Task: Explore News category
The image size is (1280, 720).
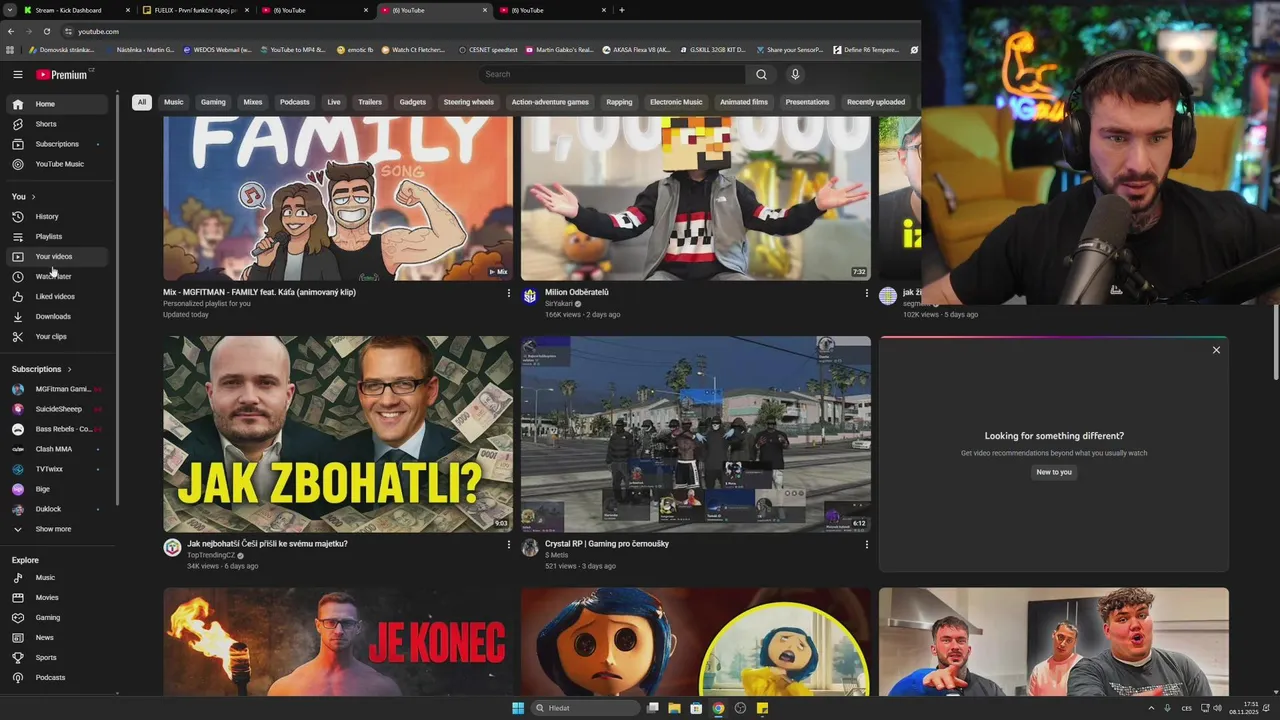Action: (x=57, y=637)
